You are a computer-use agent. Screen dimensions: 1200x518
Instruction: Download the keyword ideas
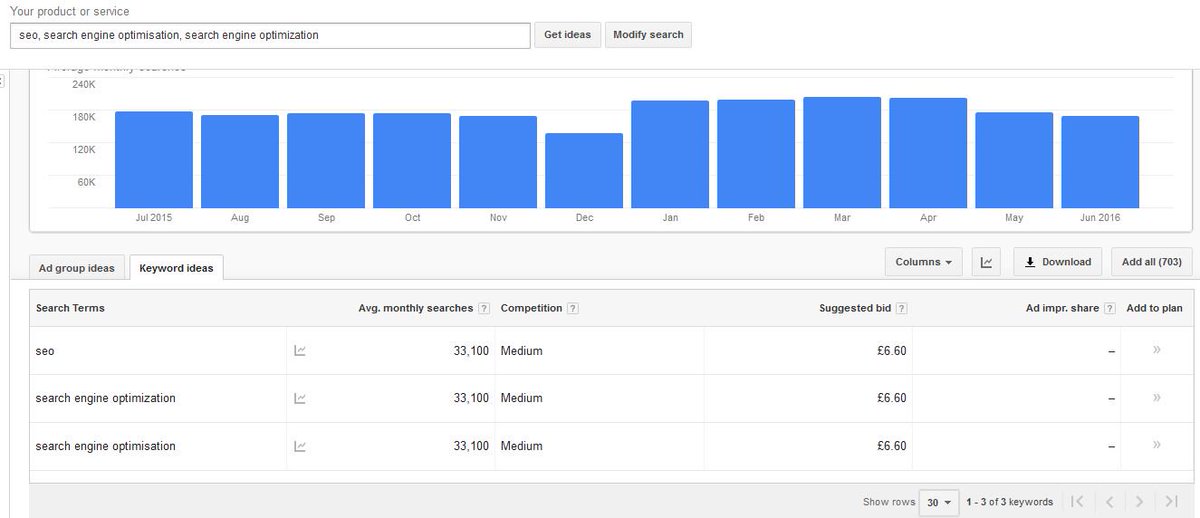1058,262
